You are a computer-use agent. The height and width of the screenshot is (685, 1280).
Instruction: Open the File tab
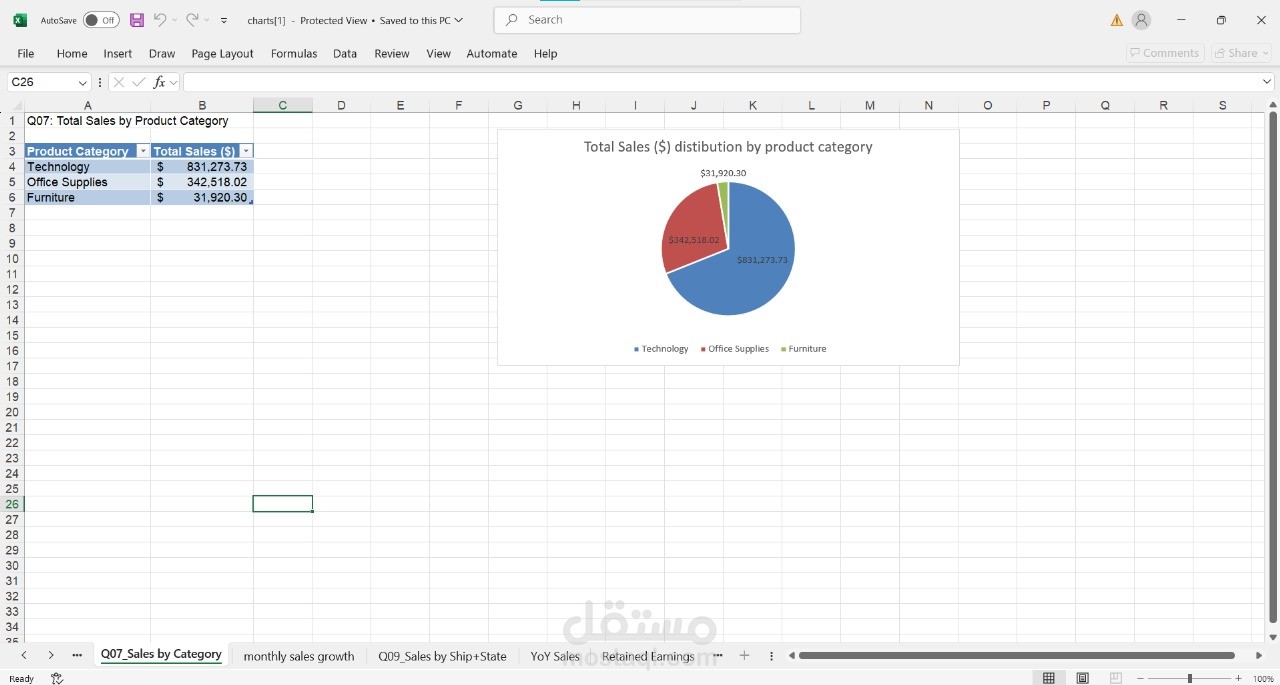[26, 54]
